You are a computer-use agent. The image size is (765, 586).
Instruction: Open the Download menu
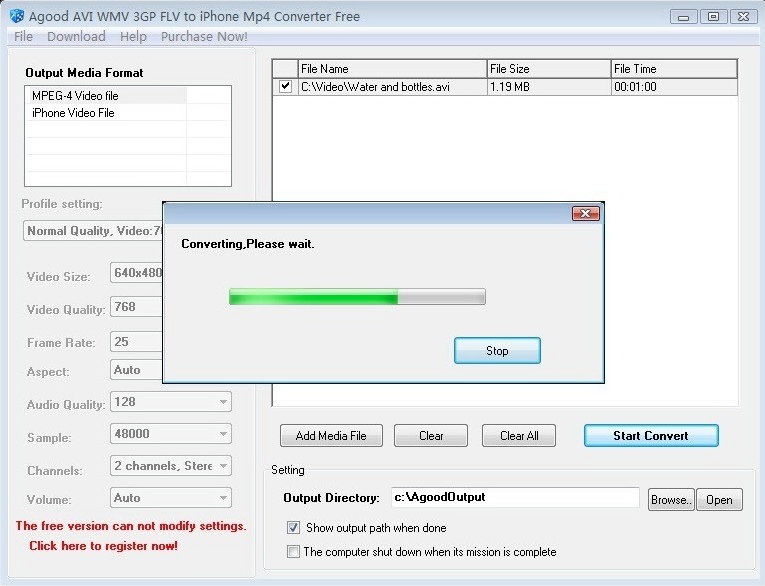[76, 37]
